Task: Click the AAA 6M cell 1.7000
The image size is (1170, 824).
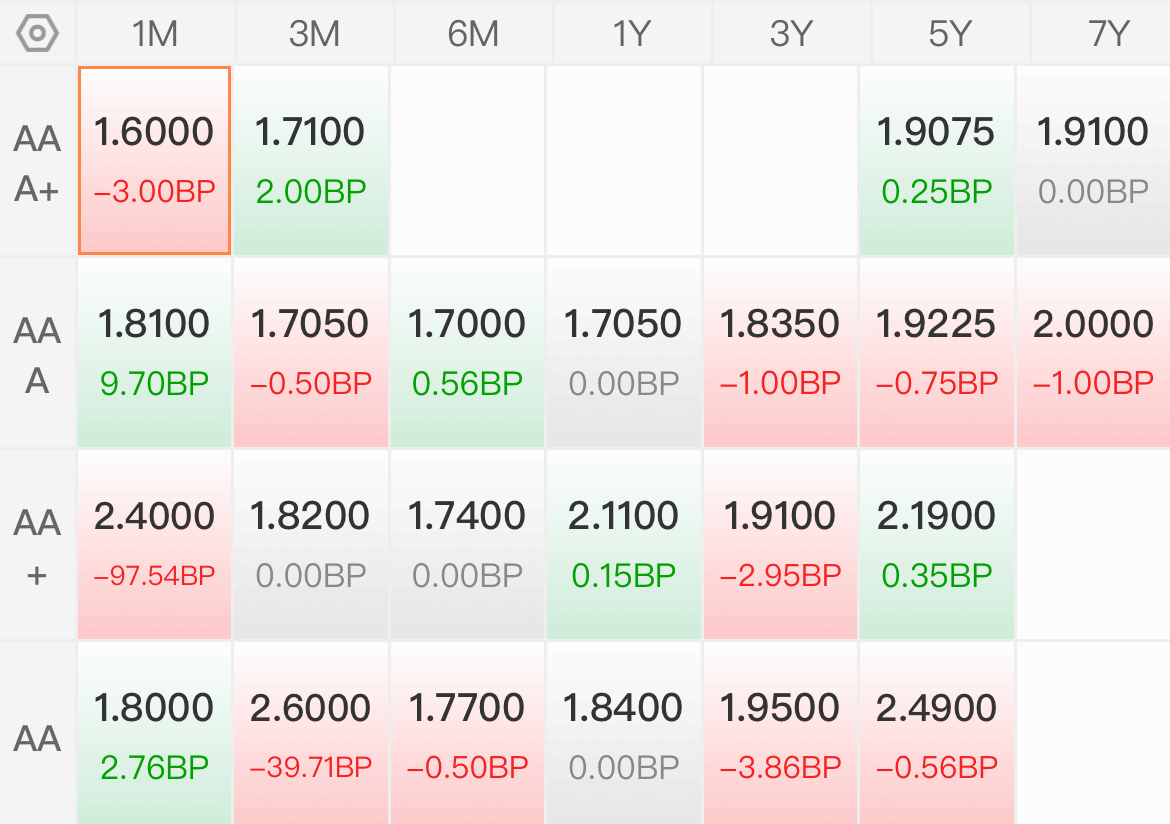Action: click(467, 352)
